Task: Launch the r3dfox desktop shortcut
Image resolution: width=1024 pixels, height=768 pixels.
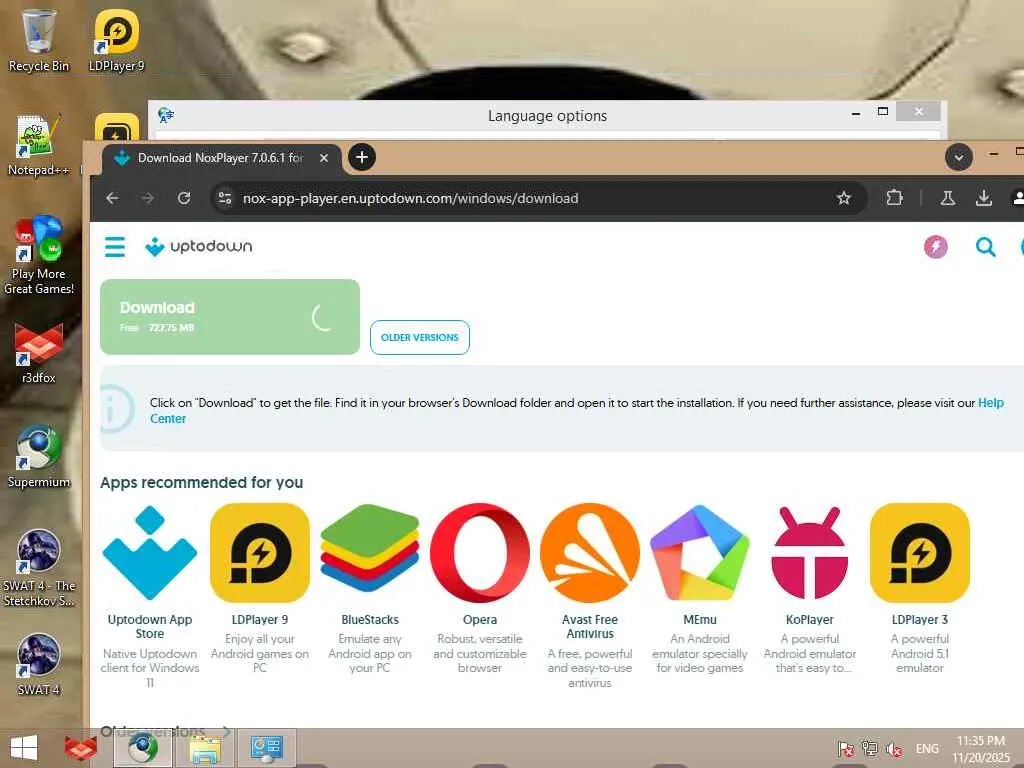Action: coord(39,353)
